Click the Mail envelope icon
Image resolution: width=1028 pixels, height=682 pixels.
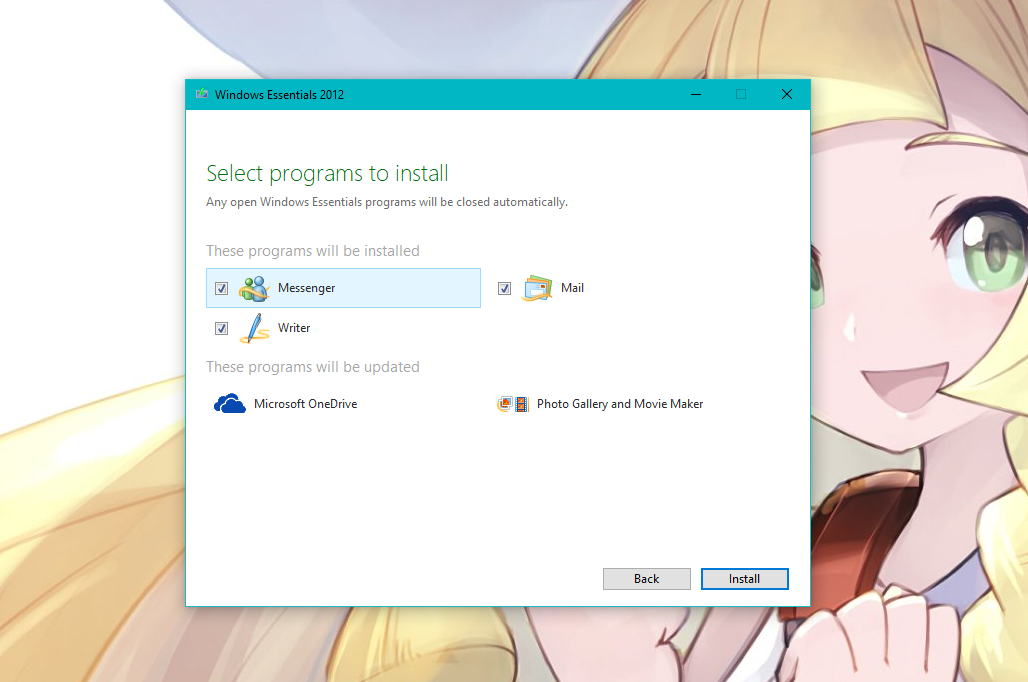[538, 289]
